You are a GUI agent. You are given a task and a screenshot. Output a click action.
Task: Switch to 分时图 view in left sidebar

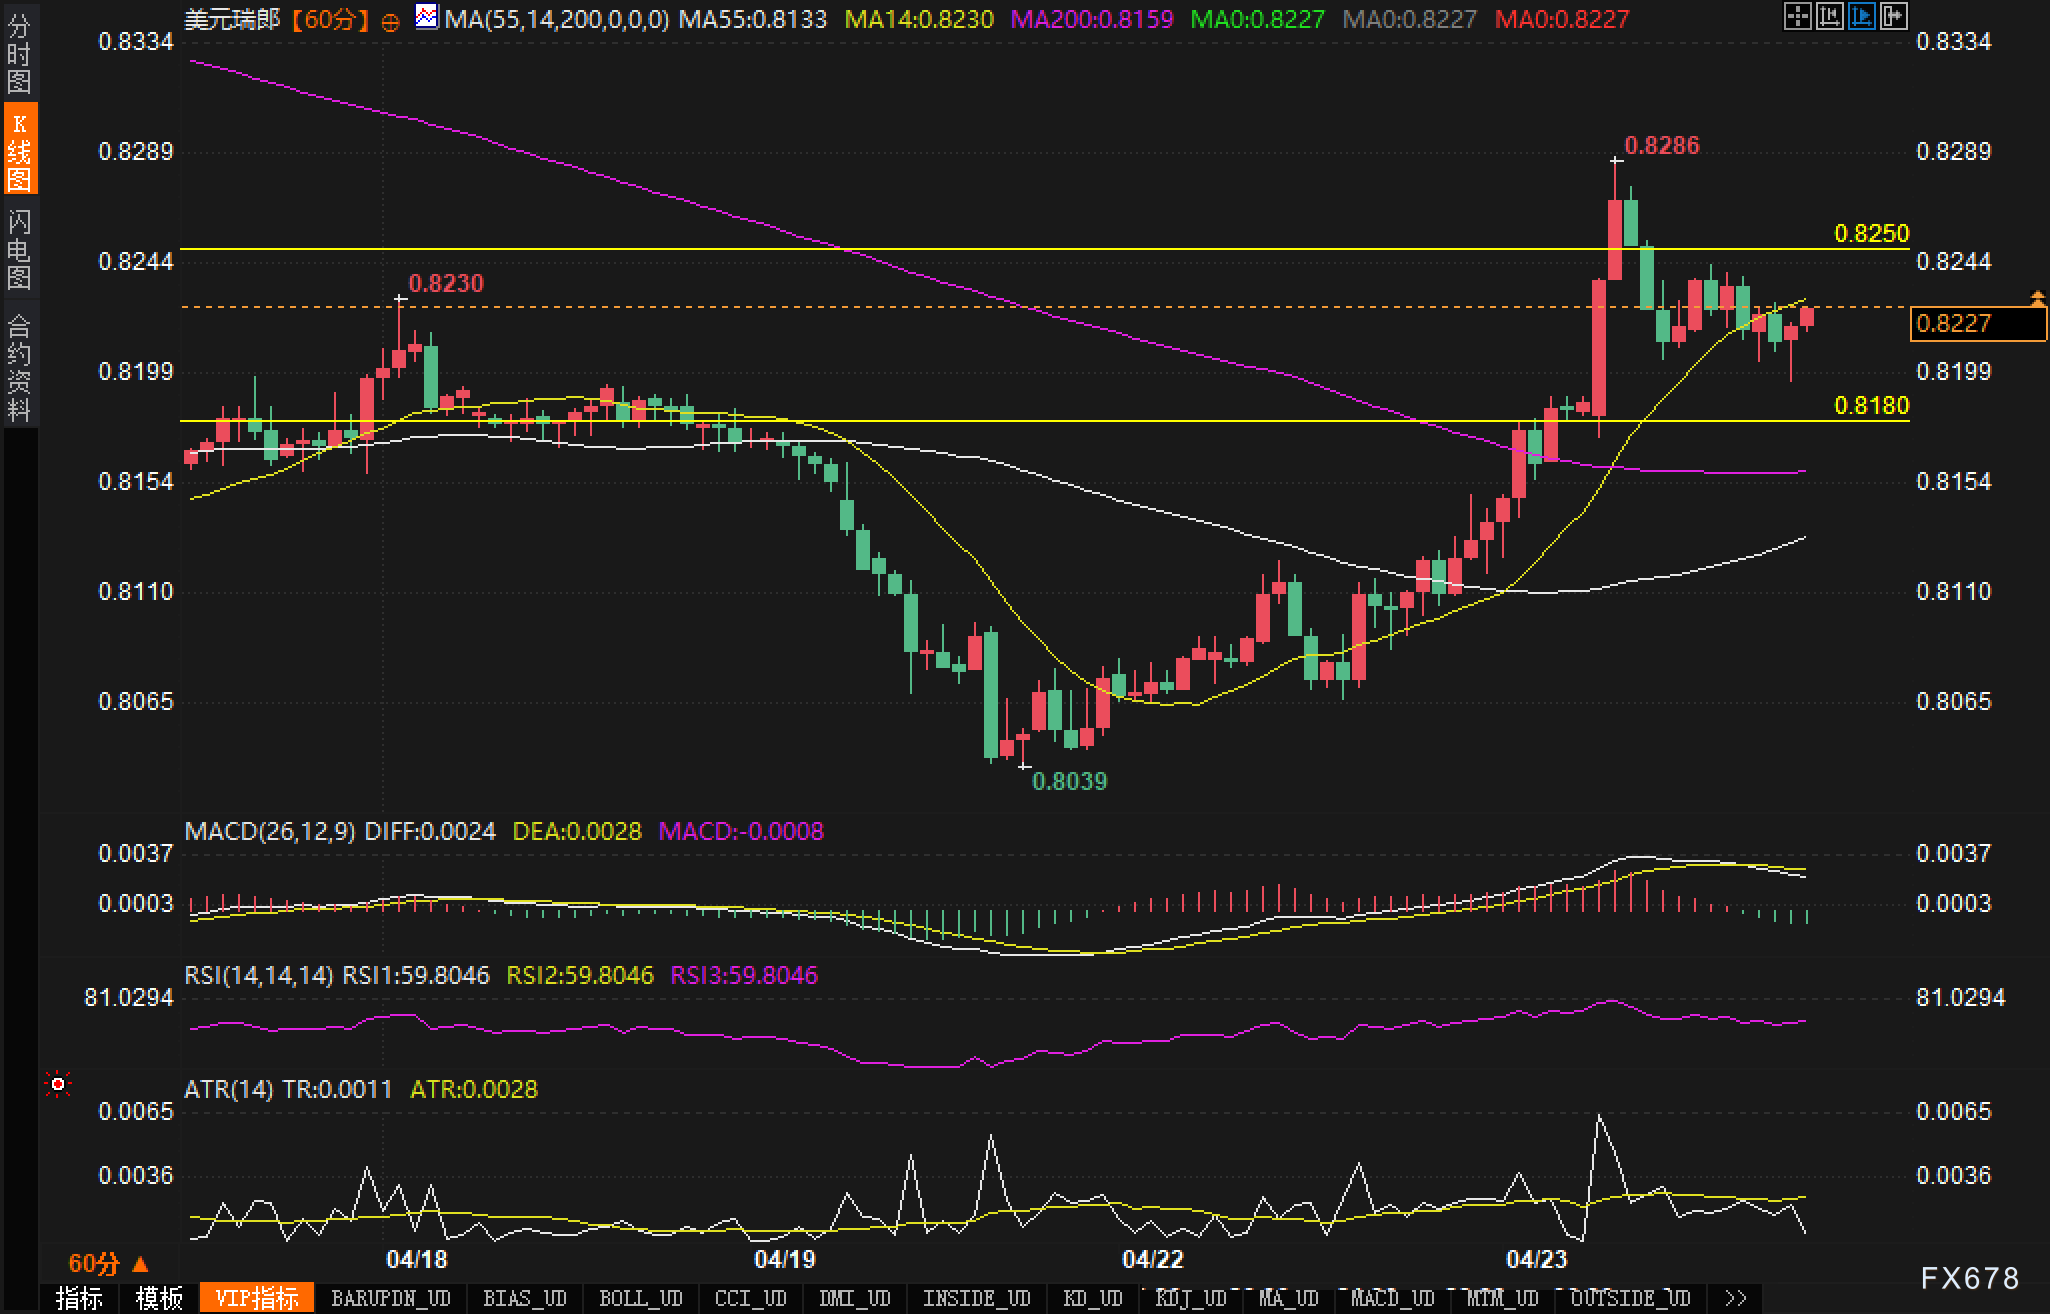19,52
